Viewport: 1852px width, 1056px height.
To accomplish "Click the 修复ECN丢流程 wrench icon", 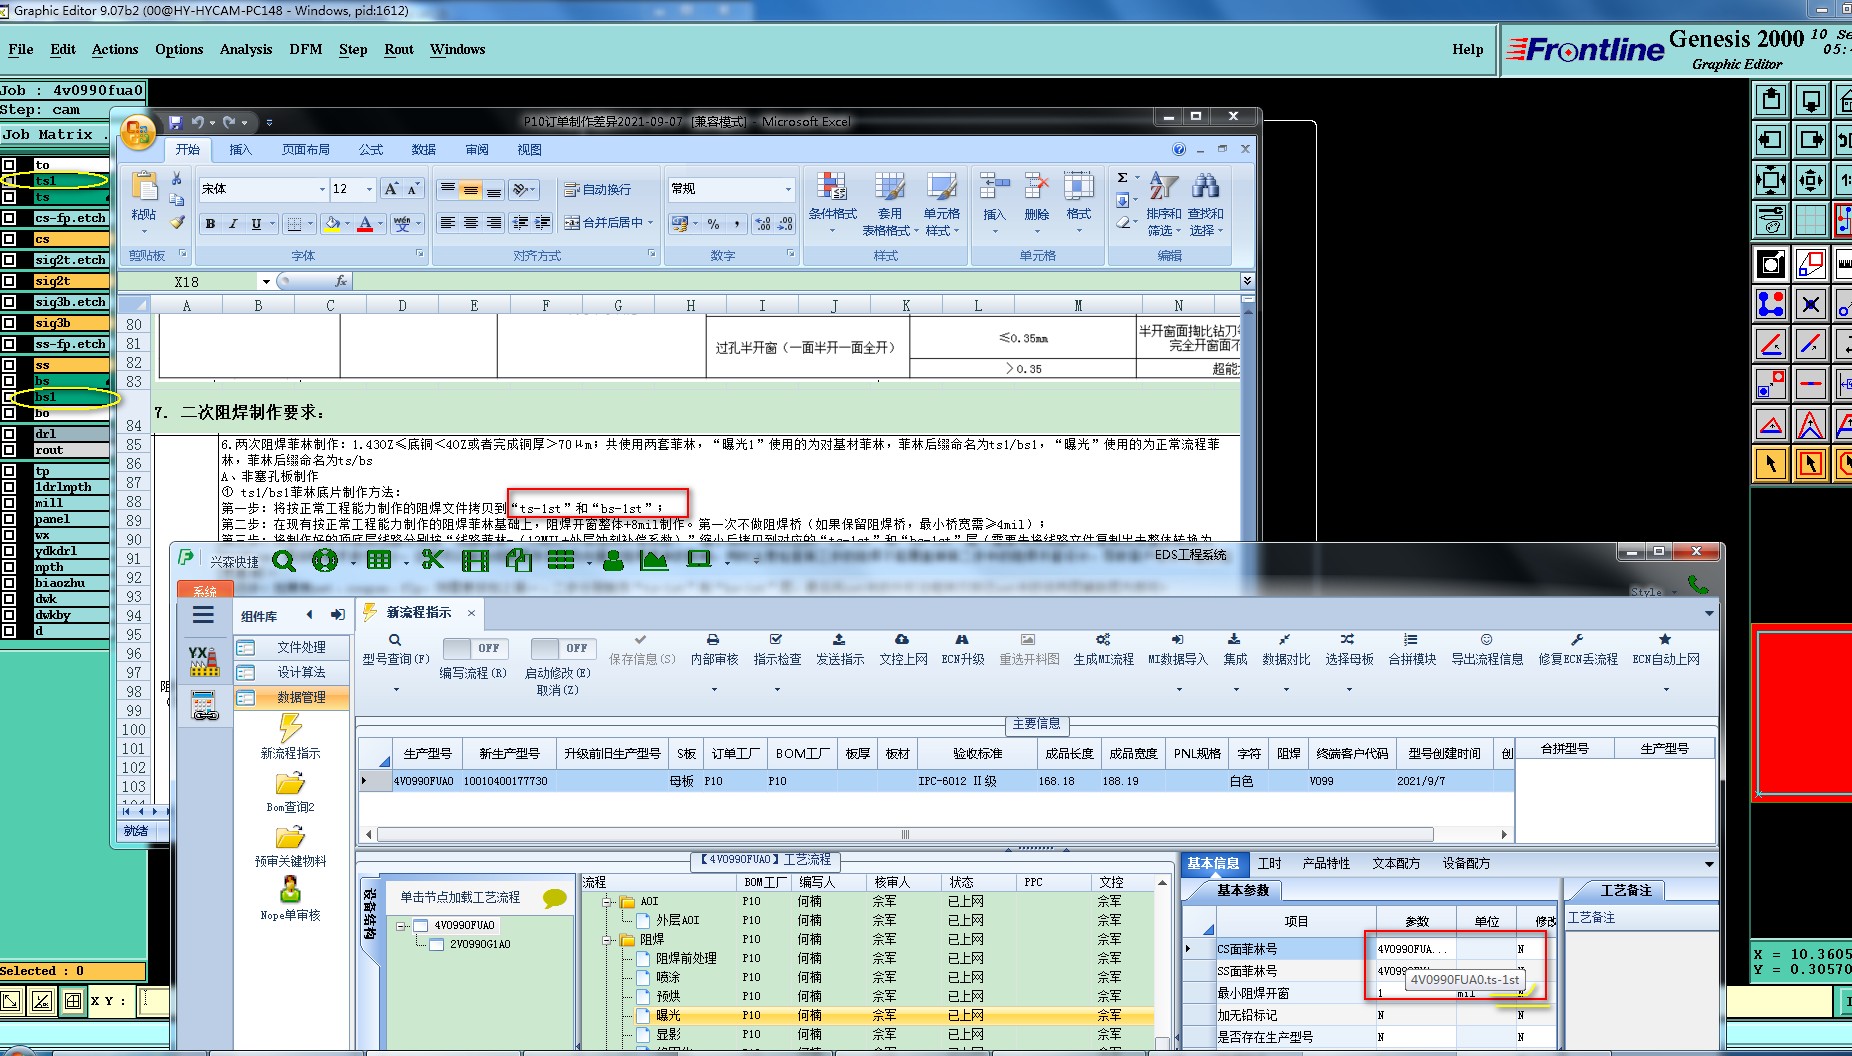I will (x=1577, y=639).
